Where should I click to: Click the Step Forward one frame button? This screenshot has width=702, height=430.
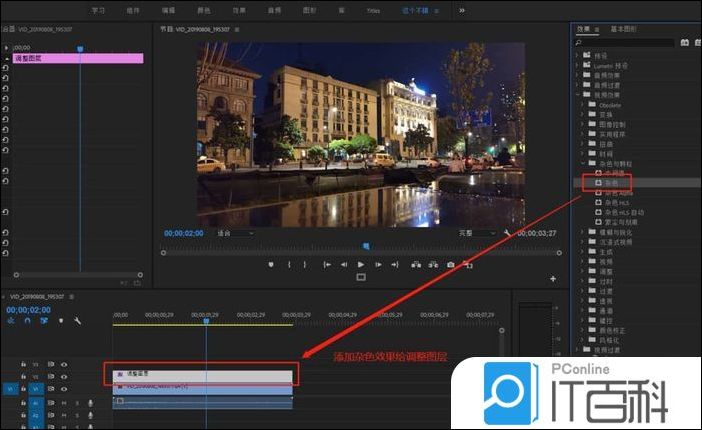[x=378, y=264]
